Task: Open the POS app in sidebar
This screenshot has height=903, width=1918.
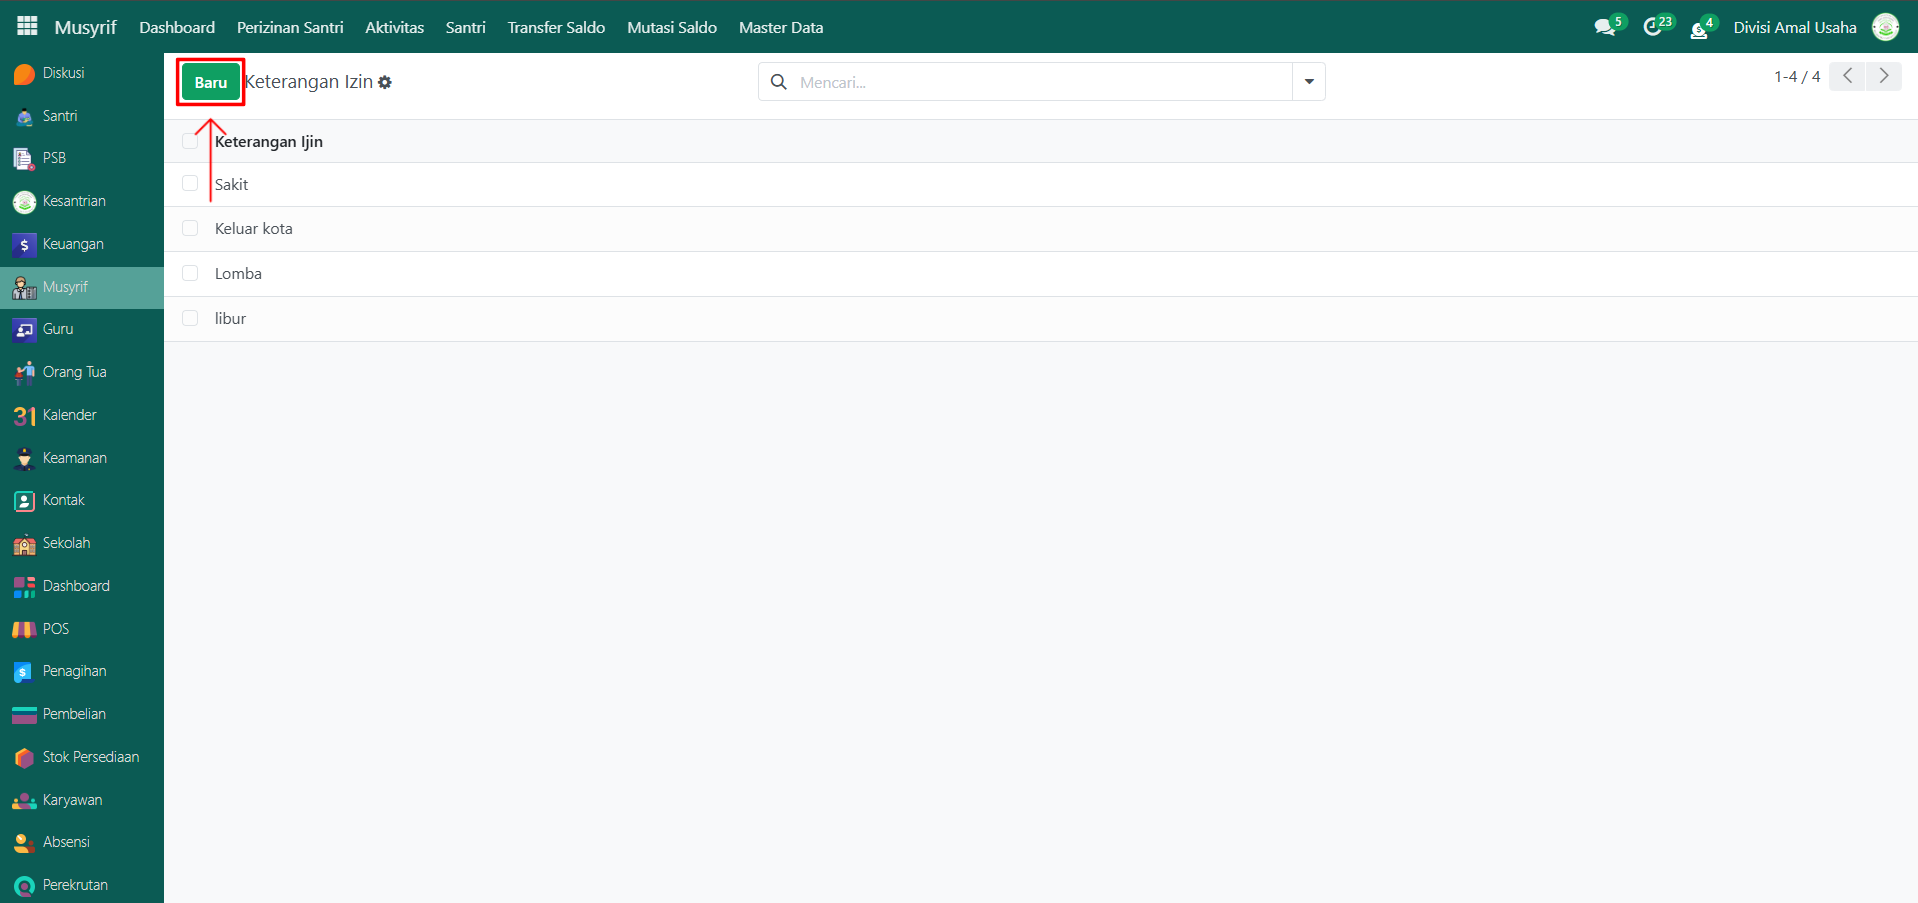Action: (55, 629)
